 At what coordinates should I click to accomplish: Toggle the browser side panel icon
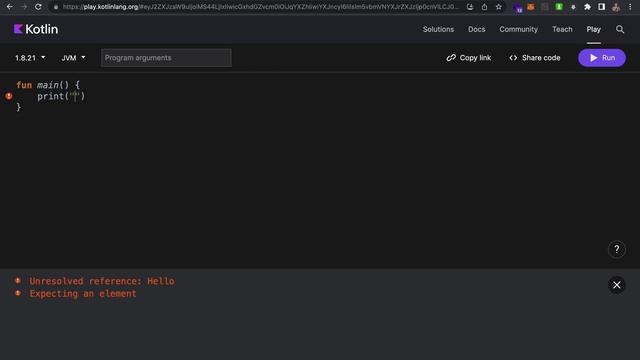(602, 7)
